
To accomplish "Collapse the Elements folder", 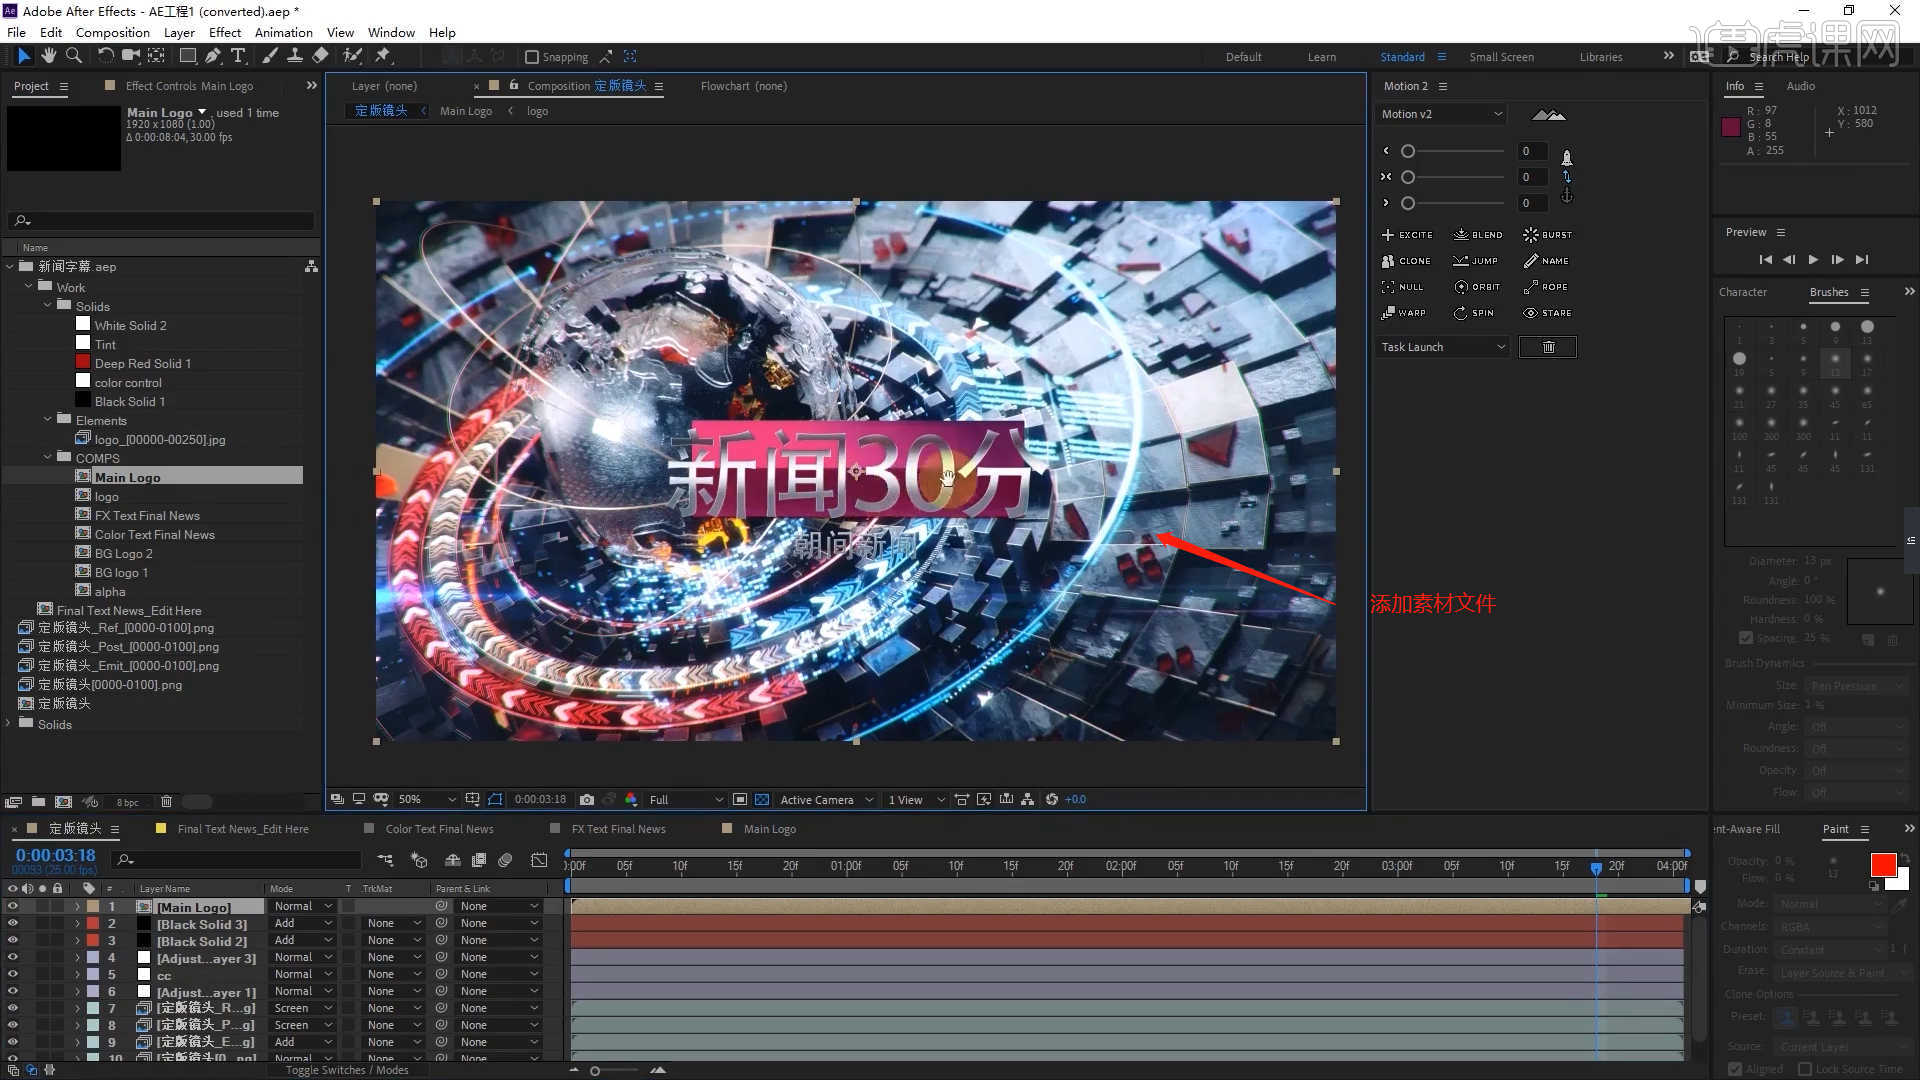I will 47,420.
